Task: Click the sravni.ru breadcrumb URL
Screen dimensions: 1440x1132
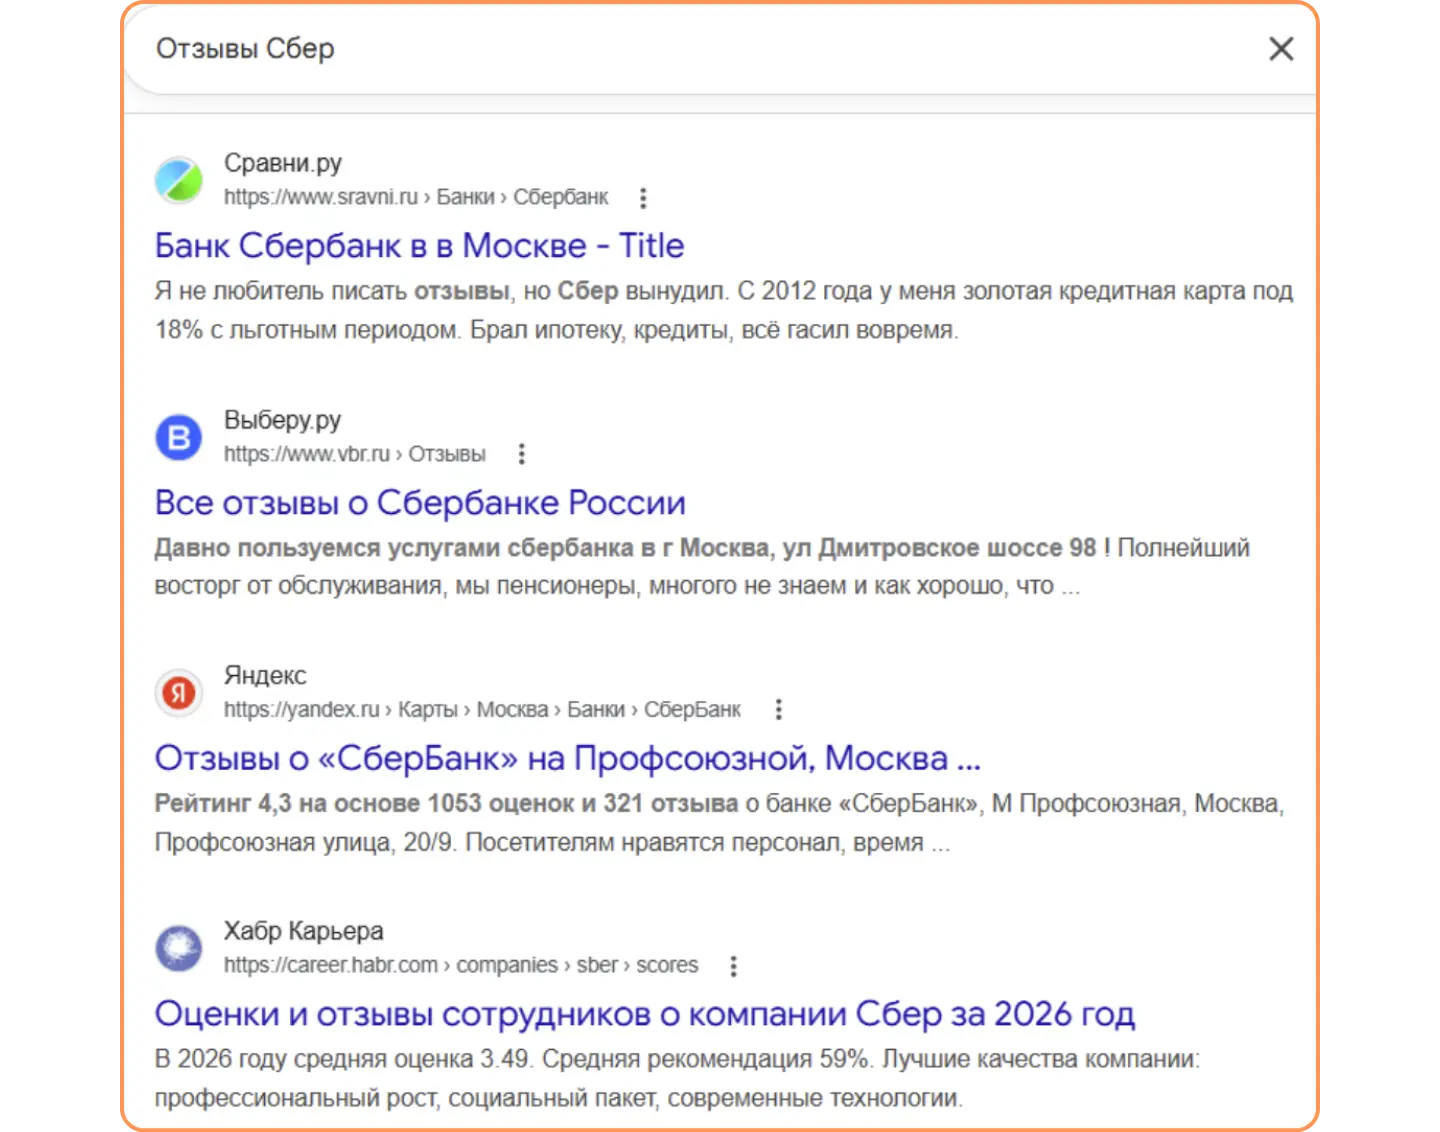Action: click(416, 197)
